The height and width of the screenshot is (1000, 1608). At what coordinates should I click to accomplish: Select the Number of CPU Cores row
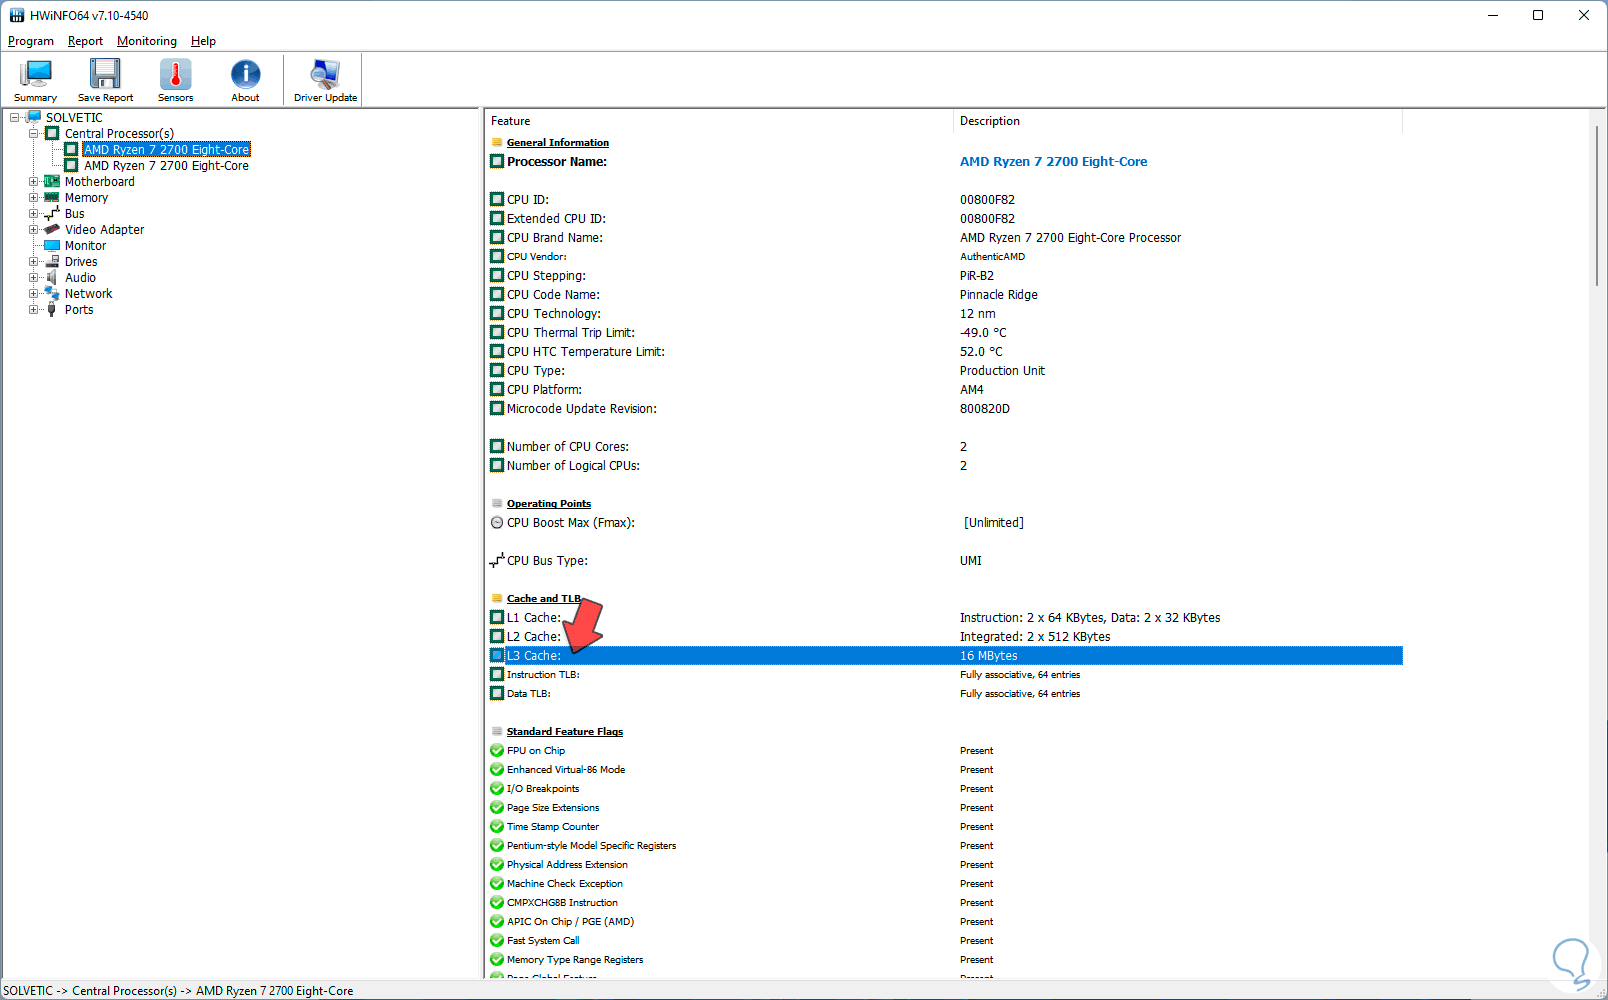pyautogui.click(x=945, y=447)
